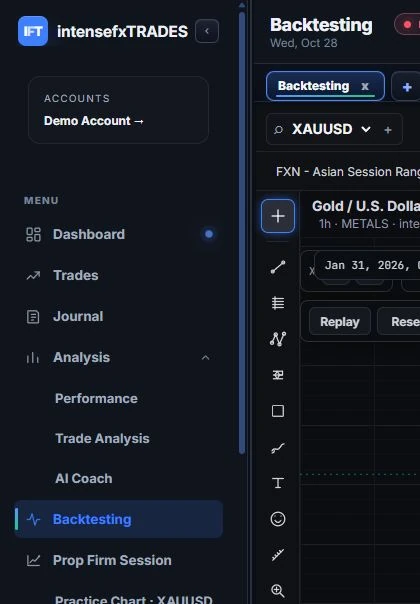This screenshot has height=604, width=420.
Task: Collapse the sidebar with the chevron button
Action: click(x=207, y=31)
